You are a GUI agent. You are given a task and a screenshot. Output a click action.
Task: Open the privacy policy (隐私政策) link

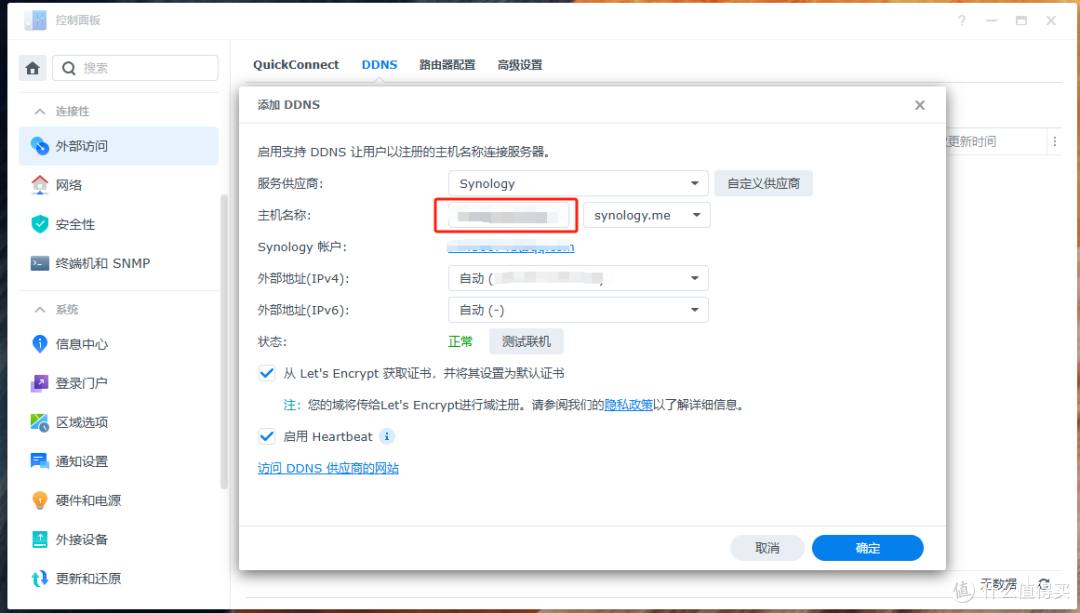[628, 405]
